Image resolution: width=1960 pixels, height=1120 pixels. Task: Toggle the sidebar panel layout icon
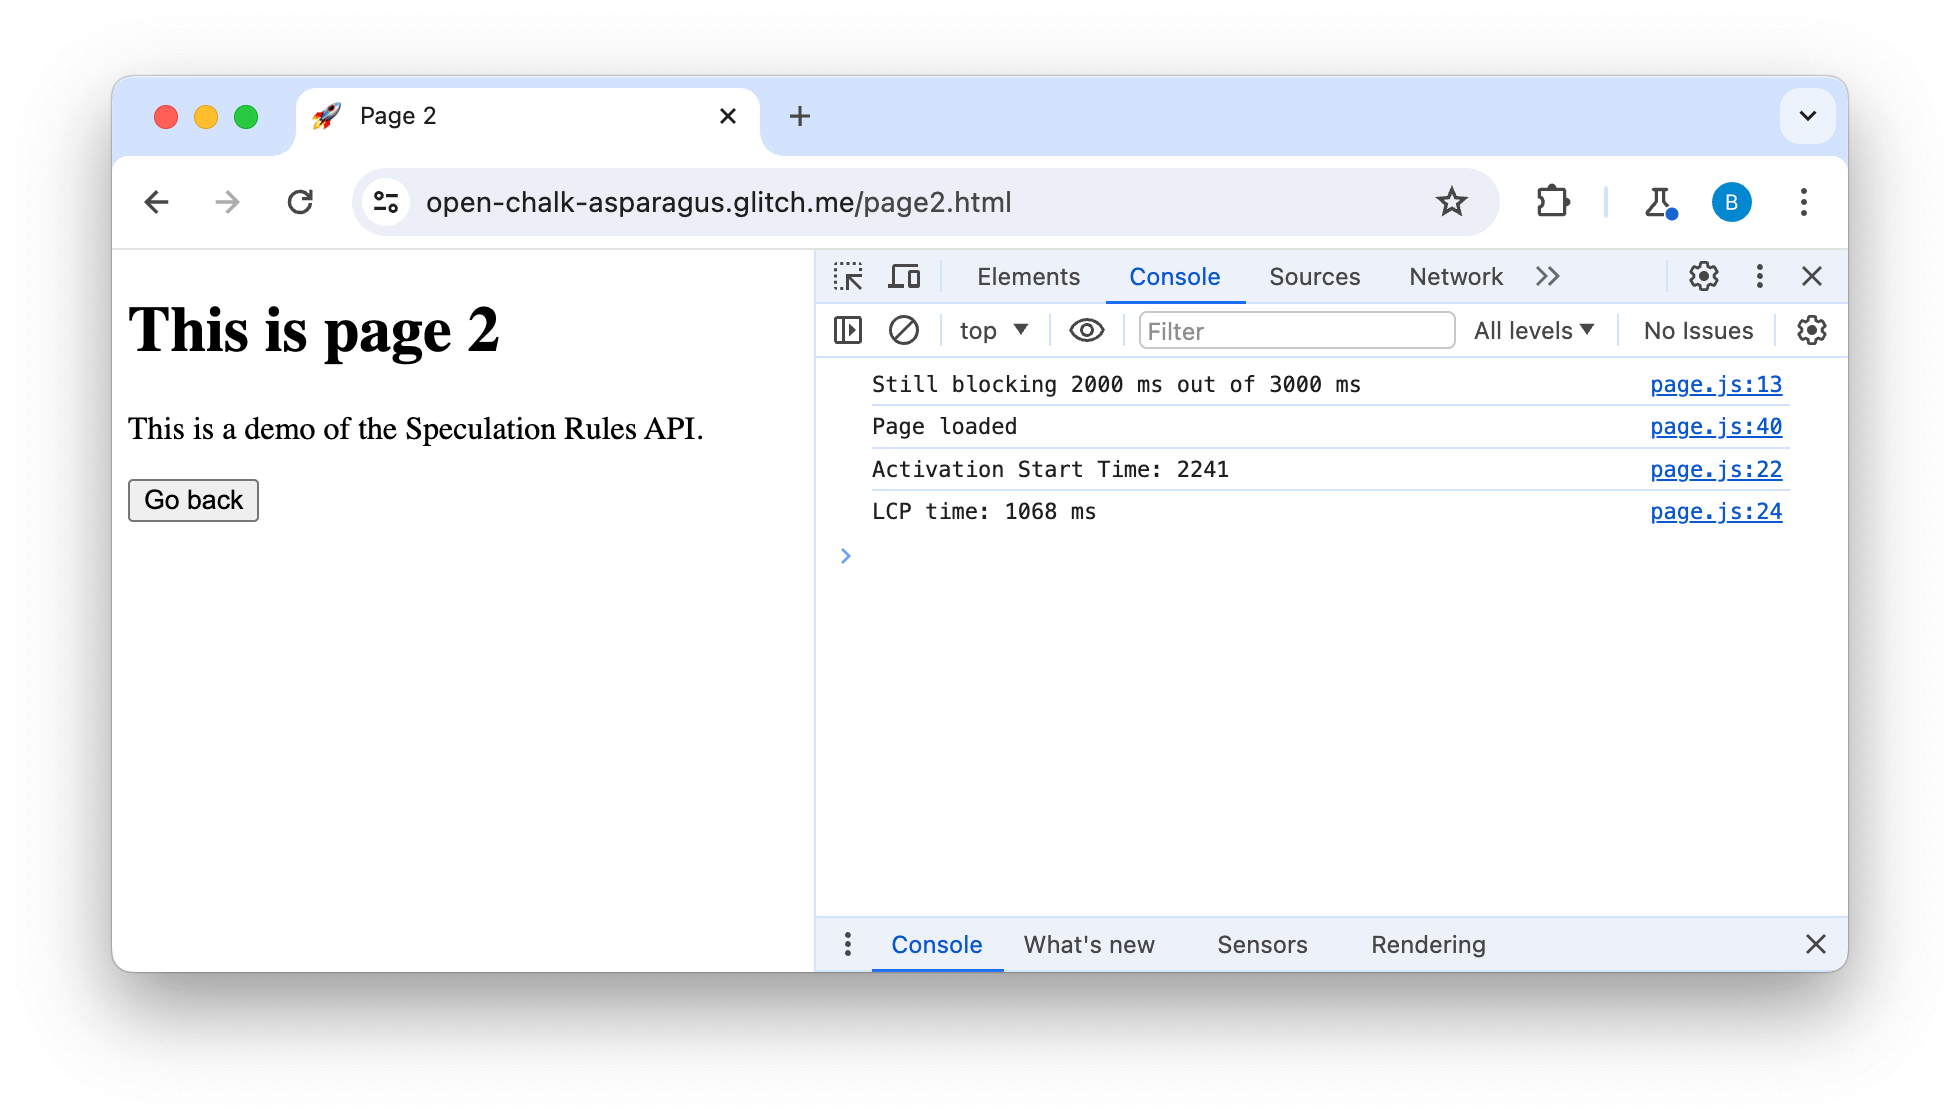(x=847, y=330)
